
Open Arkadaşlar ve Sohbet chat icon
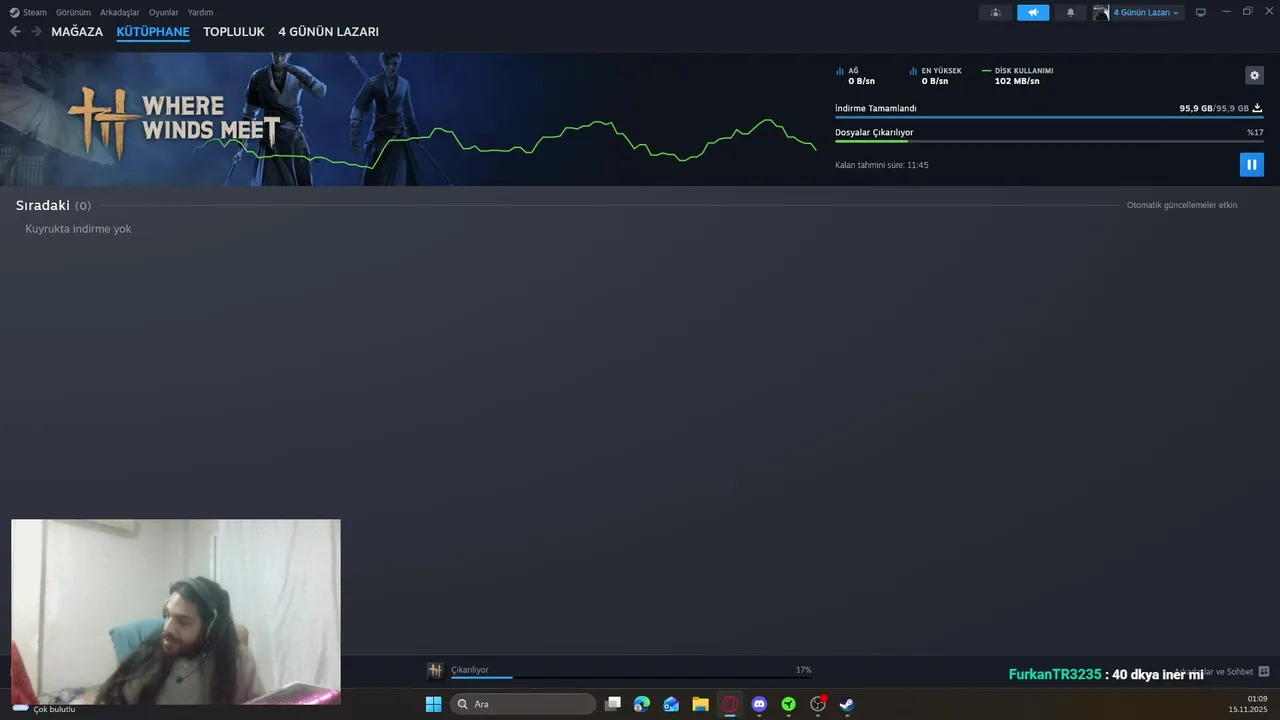[x=1264, y=671]
